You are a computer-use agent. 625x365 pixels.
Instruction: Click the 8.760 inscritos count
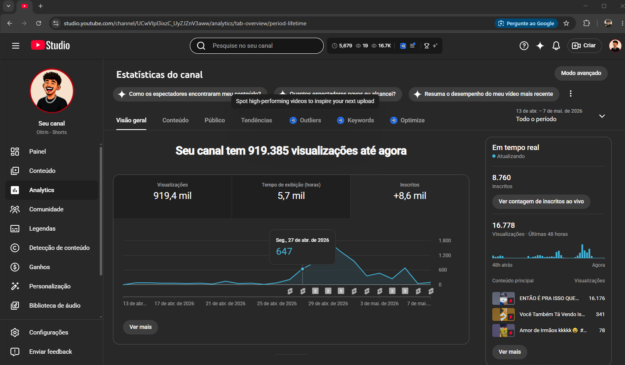pyautogui.click(x=501, y=178)
